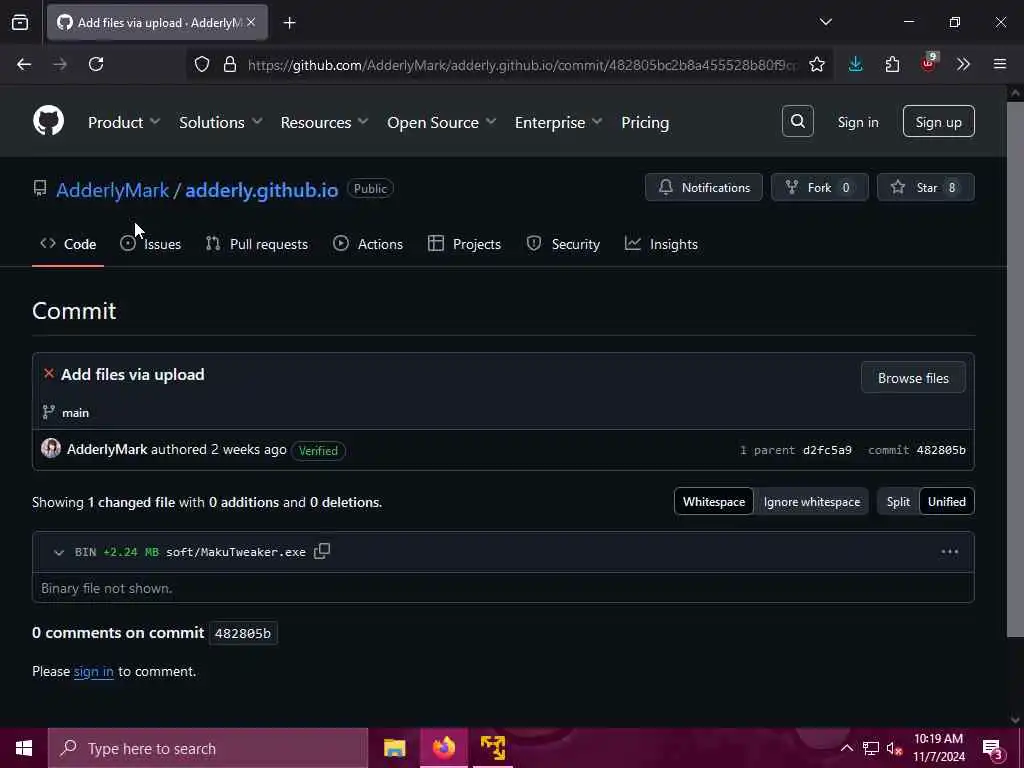
Task: Open the list all tabs dropdown
Action: pos(825,22)
